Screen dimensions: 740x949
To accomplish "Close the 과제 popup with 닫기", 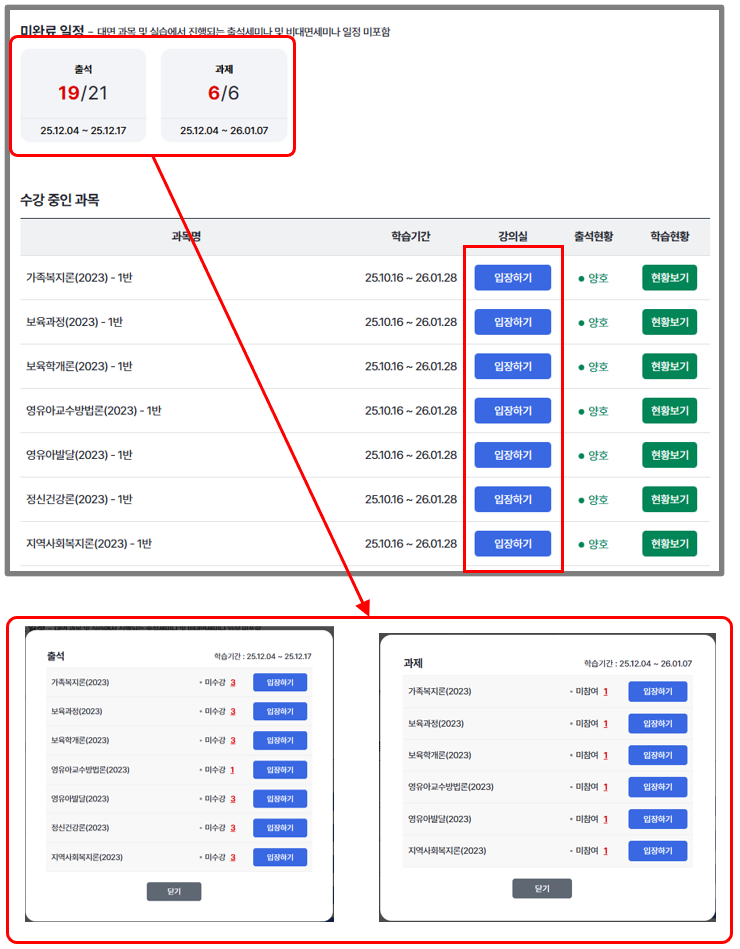I will click(541, 888).
